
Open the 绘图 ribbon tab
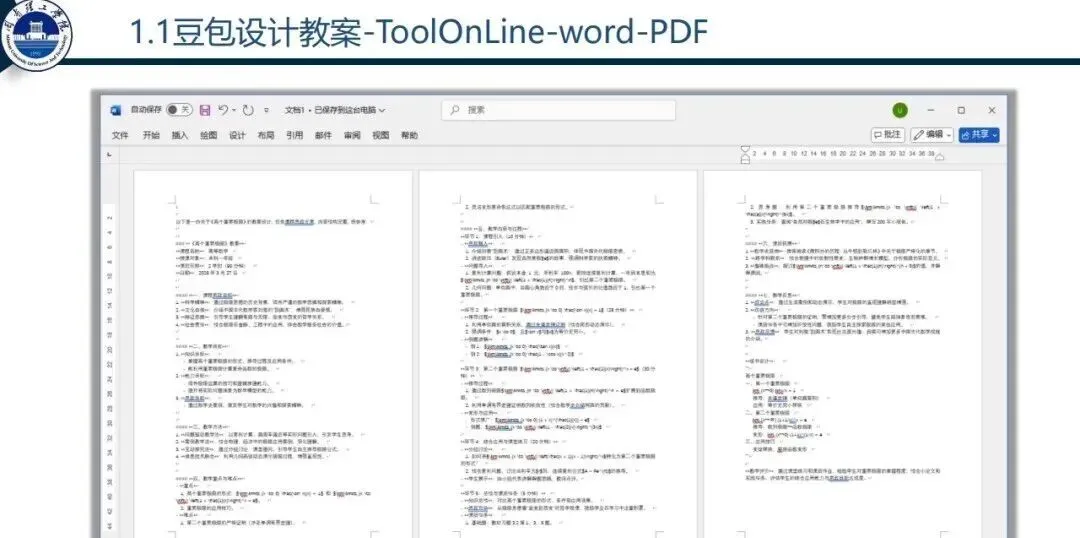[209, 135]
